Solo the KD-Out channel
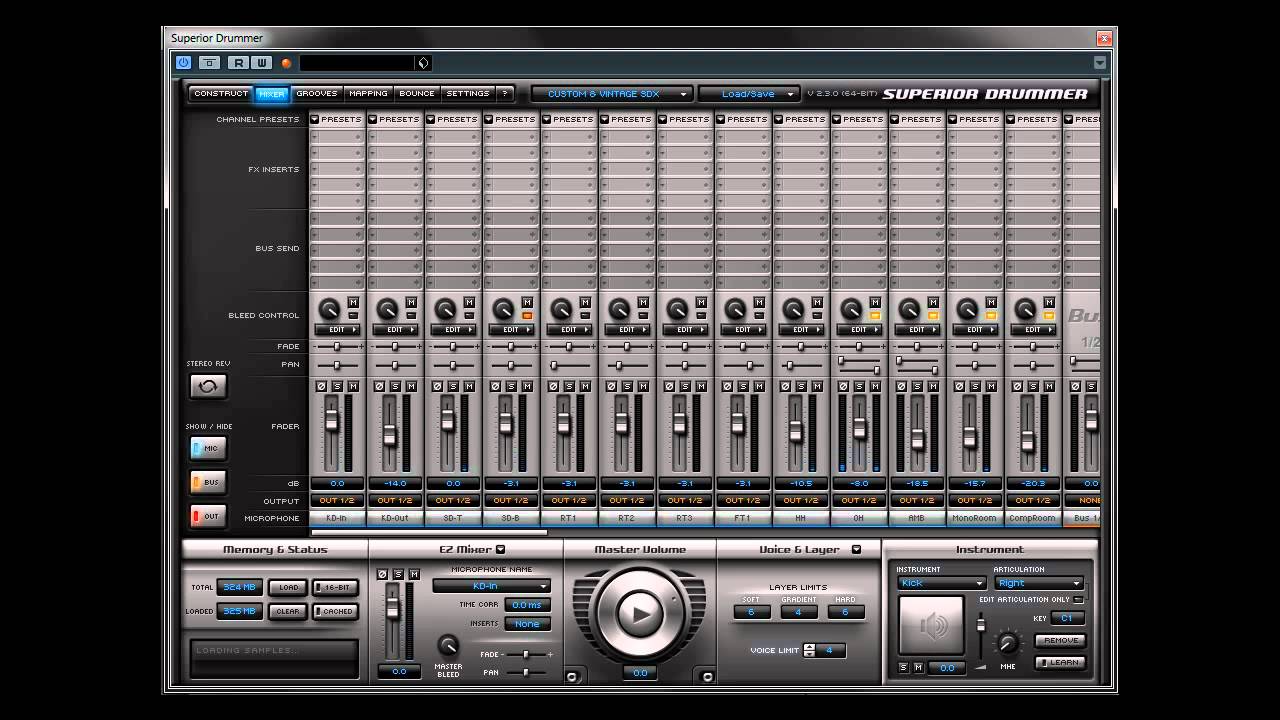Screen dimensions: 1280x720 [395, 386]
